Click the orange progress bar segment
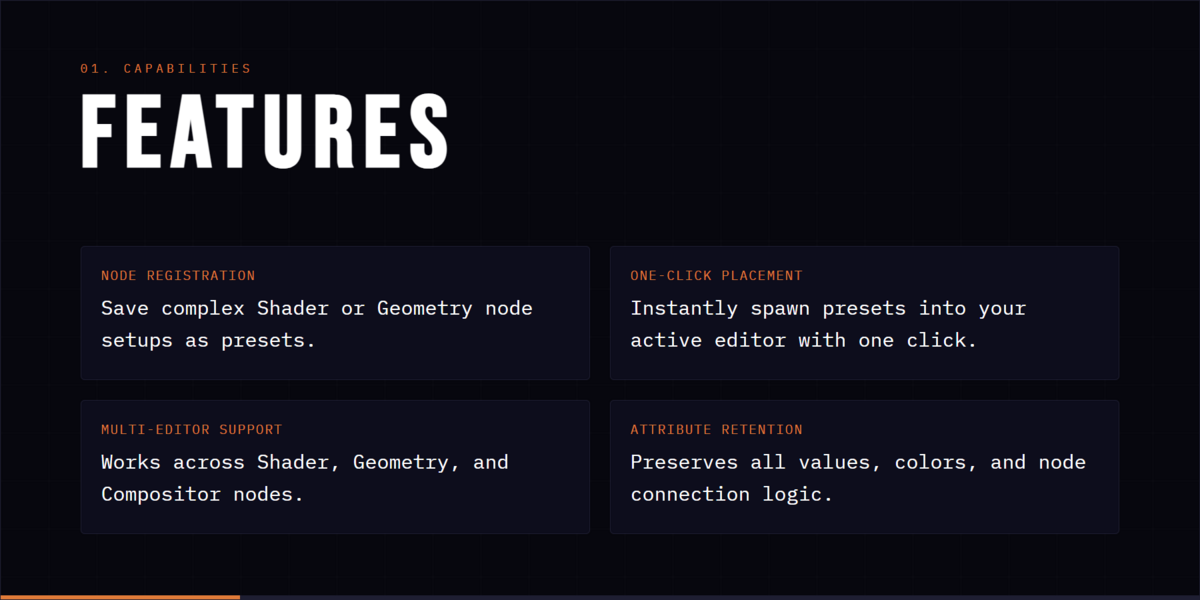The height and width of the screenshot is (600, 1200). 120,597
